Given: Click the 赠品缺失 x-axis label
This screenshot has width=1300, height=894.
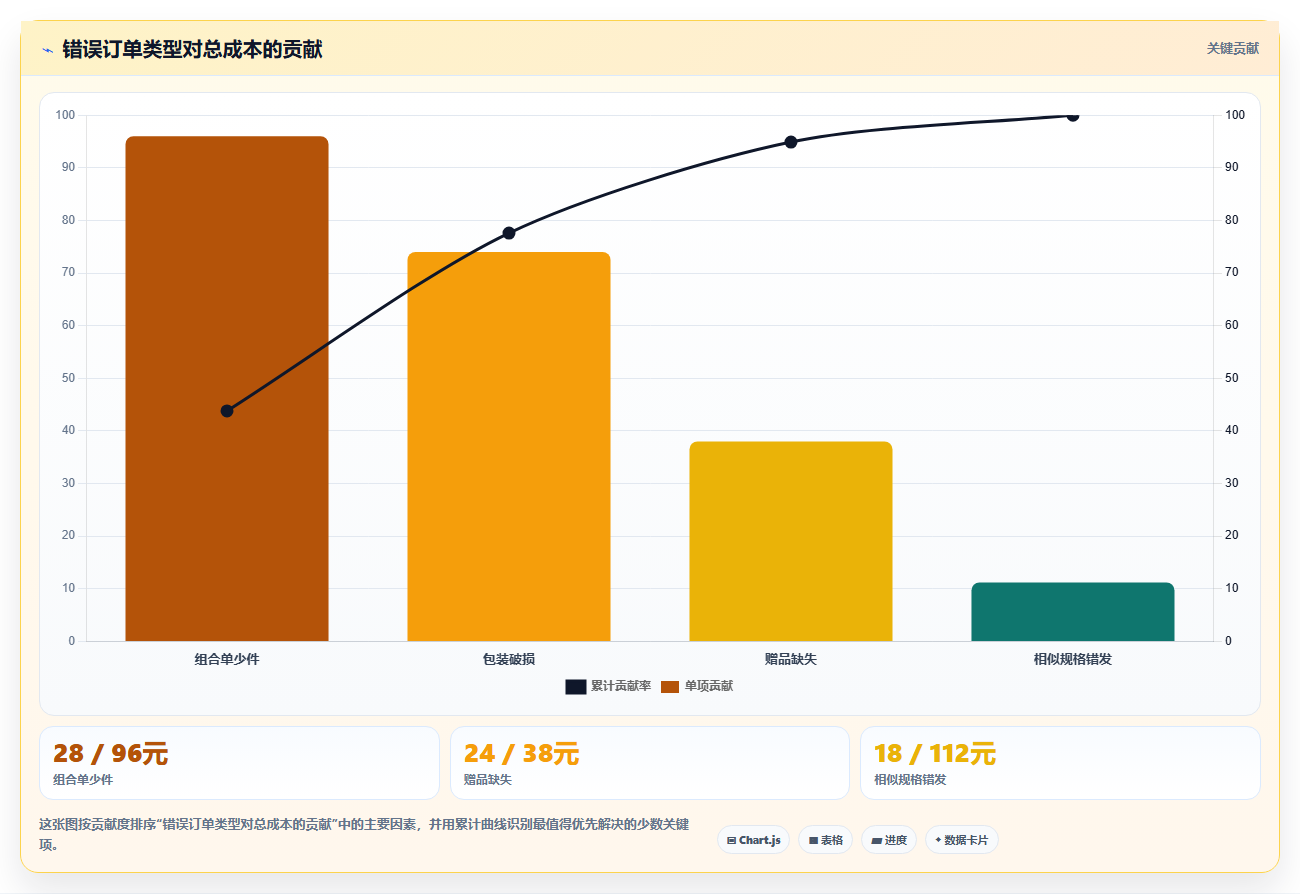Looking at the screenshot, I should 791,659.
